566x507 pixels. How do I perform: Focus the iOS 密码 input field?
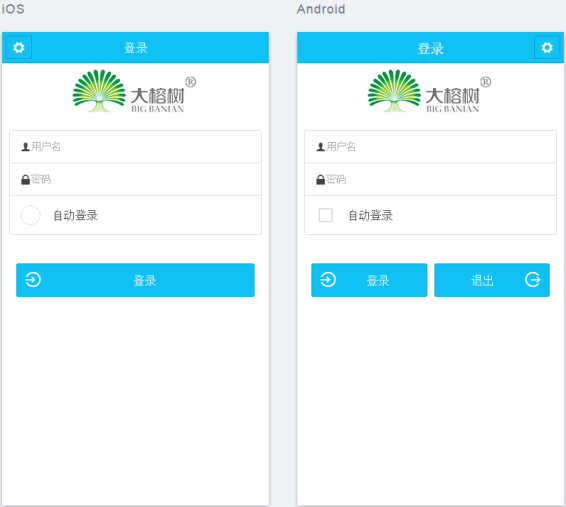(x=135, y=179)
